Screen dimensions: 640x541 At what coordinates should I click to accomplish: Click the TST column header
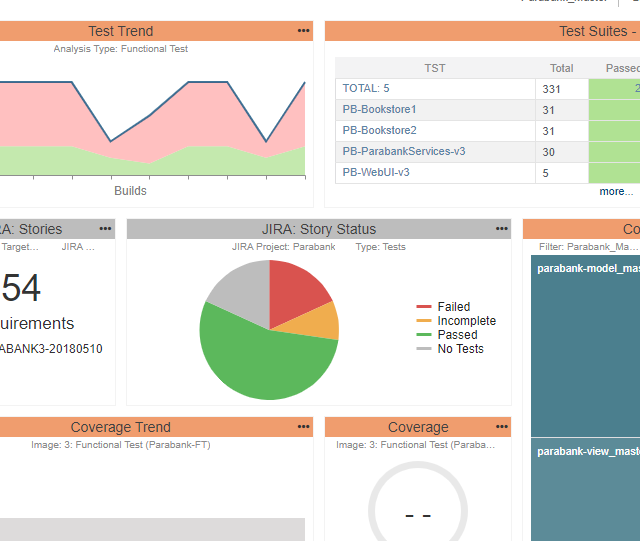pos(435,68)
